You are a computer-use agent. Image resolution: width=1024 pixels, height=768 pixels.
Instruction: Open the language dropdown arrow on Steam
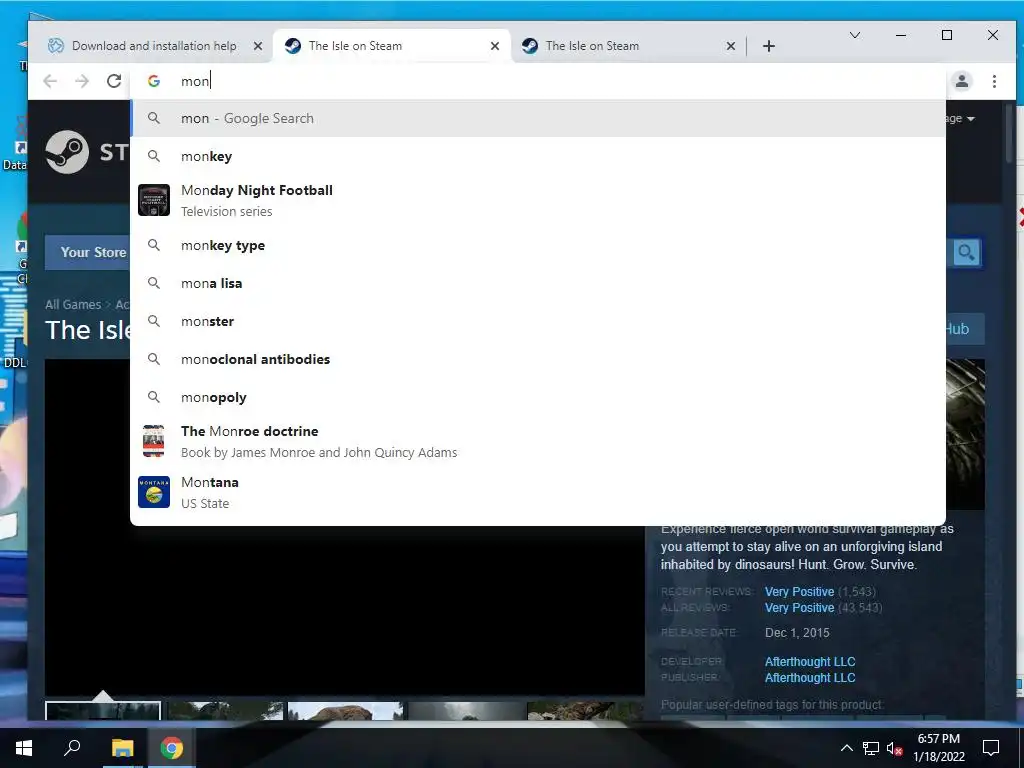pyautogui.click(x=970, y=119)
